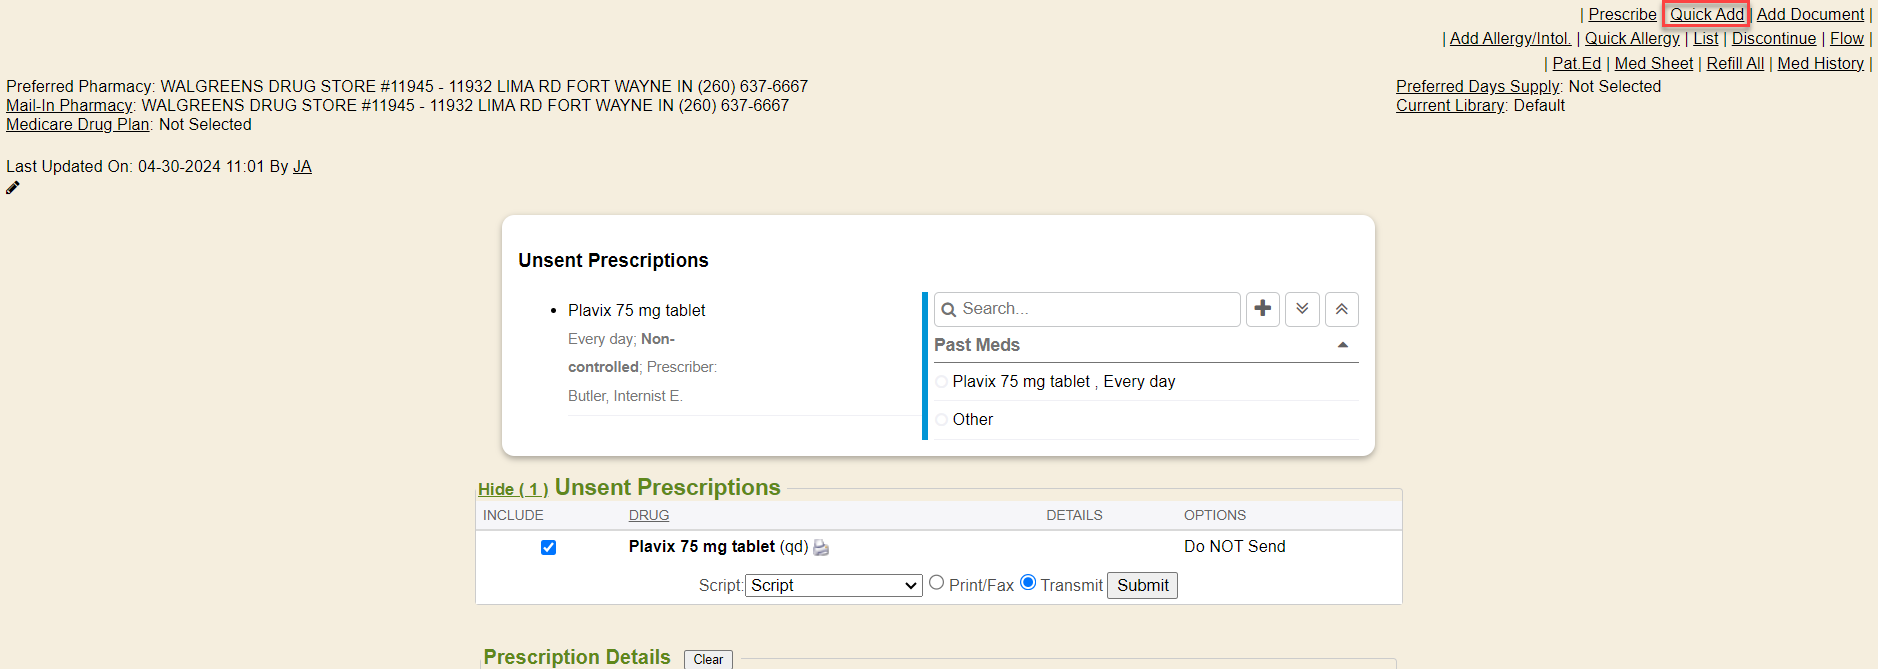Hide the Unsent Prescriptions list
Viewport: 1878px width, 669px height.
point(512,489)
